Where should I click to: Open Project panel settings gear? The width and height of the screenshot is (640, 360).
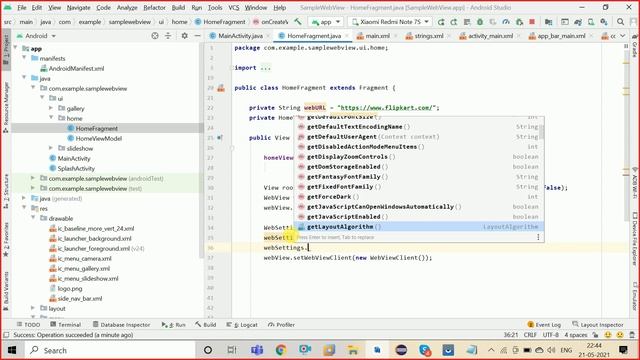(184, 36)
